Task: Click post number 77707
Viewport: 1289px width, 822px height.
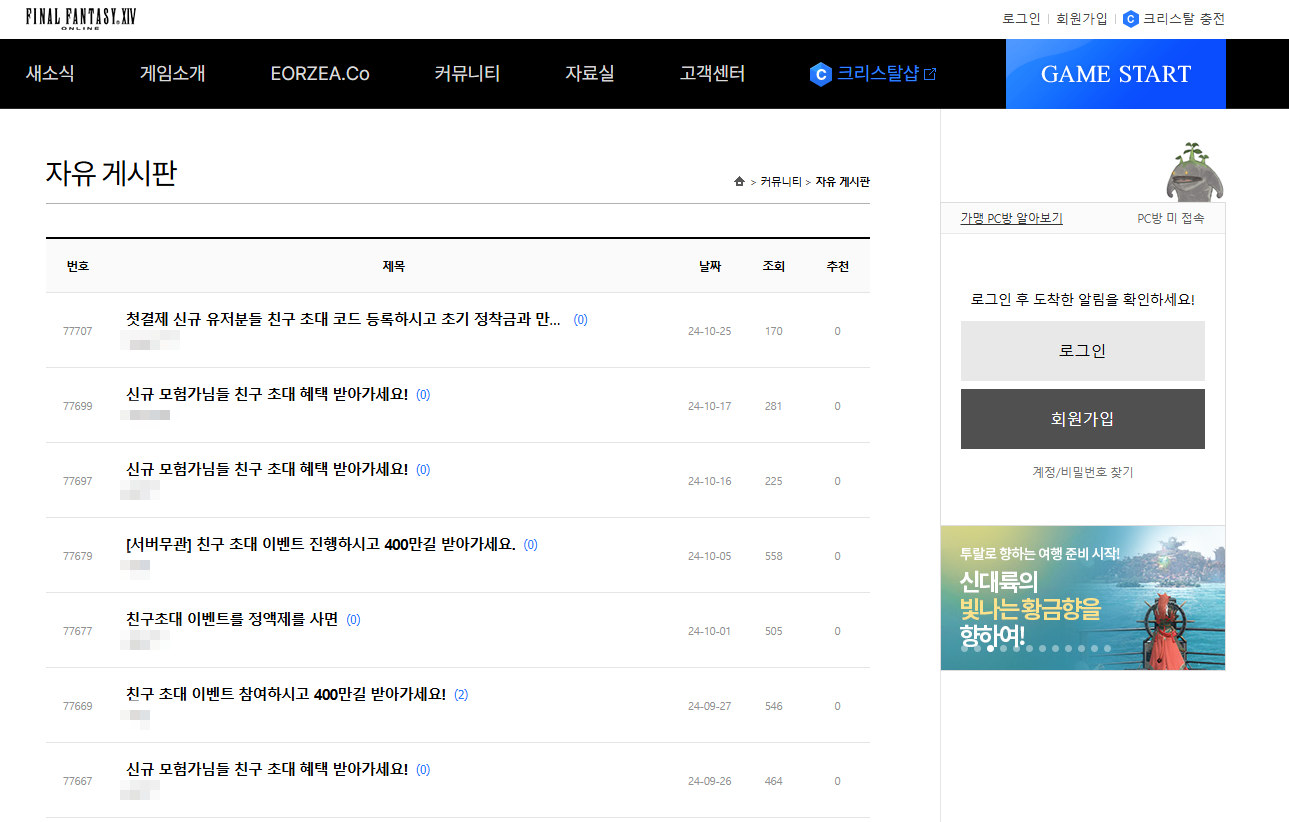Action: click(x=77, y=331)
